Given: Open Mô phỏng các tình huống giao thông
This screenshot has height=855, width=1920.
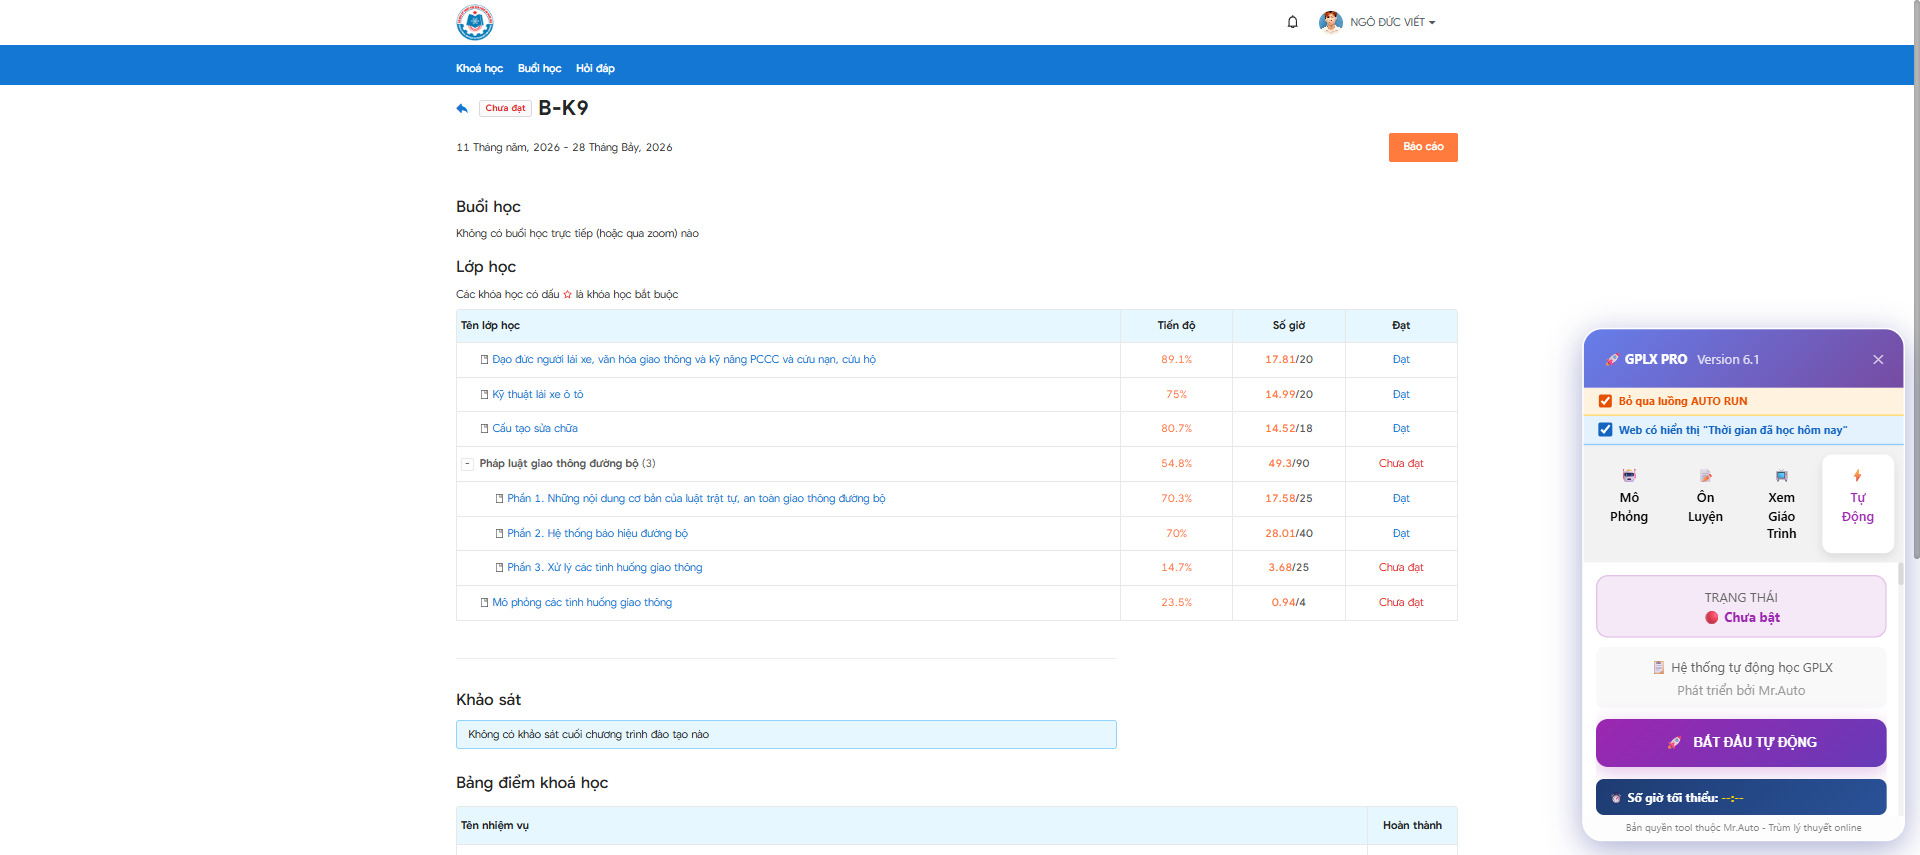Looking at the screenshot, I should [582, 602].
